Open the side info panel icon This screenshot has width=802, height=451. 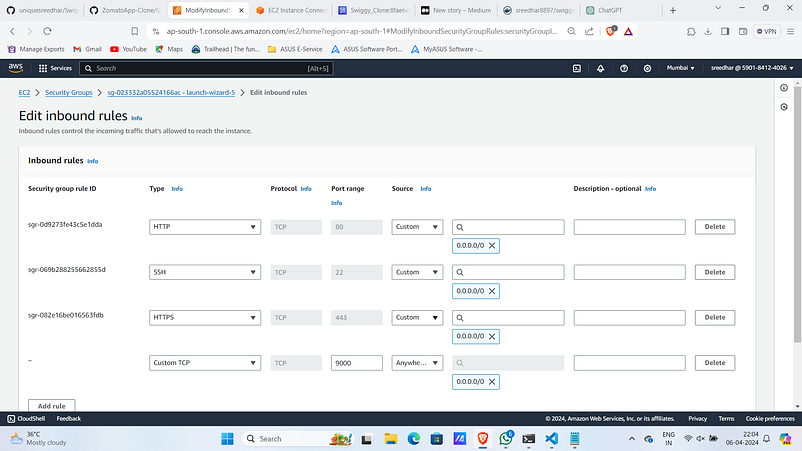784,88
